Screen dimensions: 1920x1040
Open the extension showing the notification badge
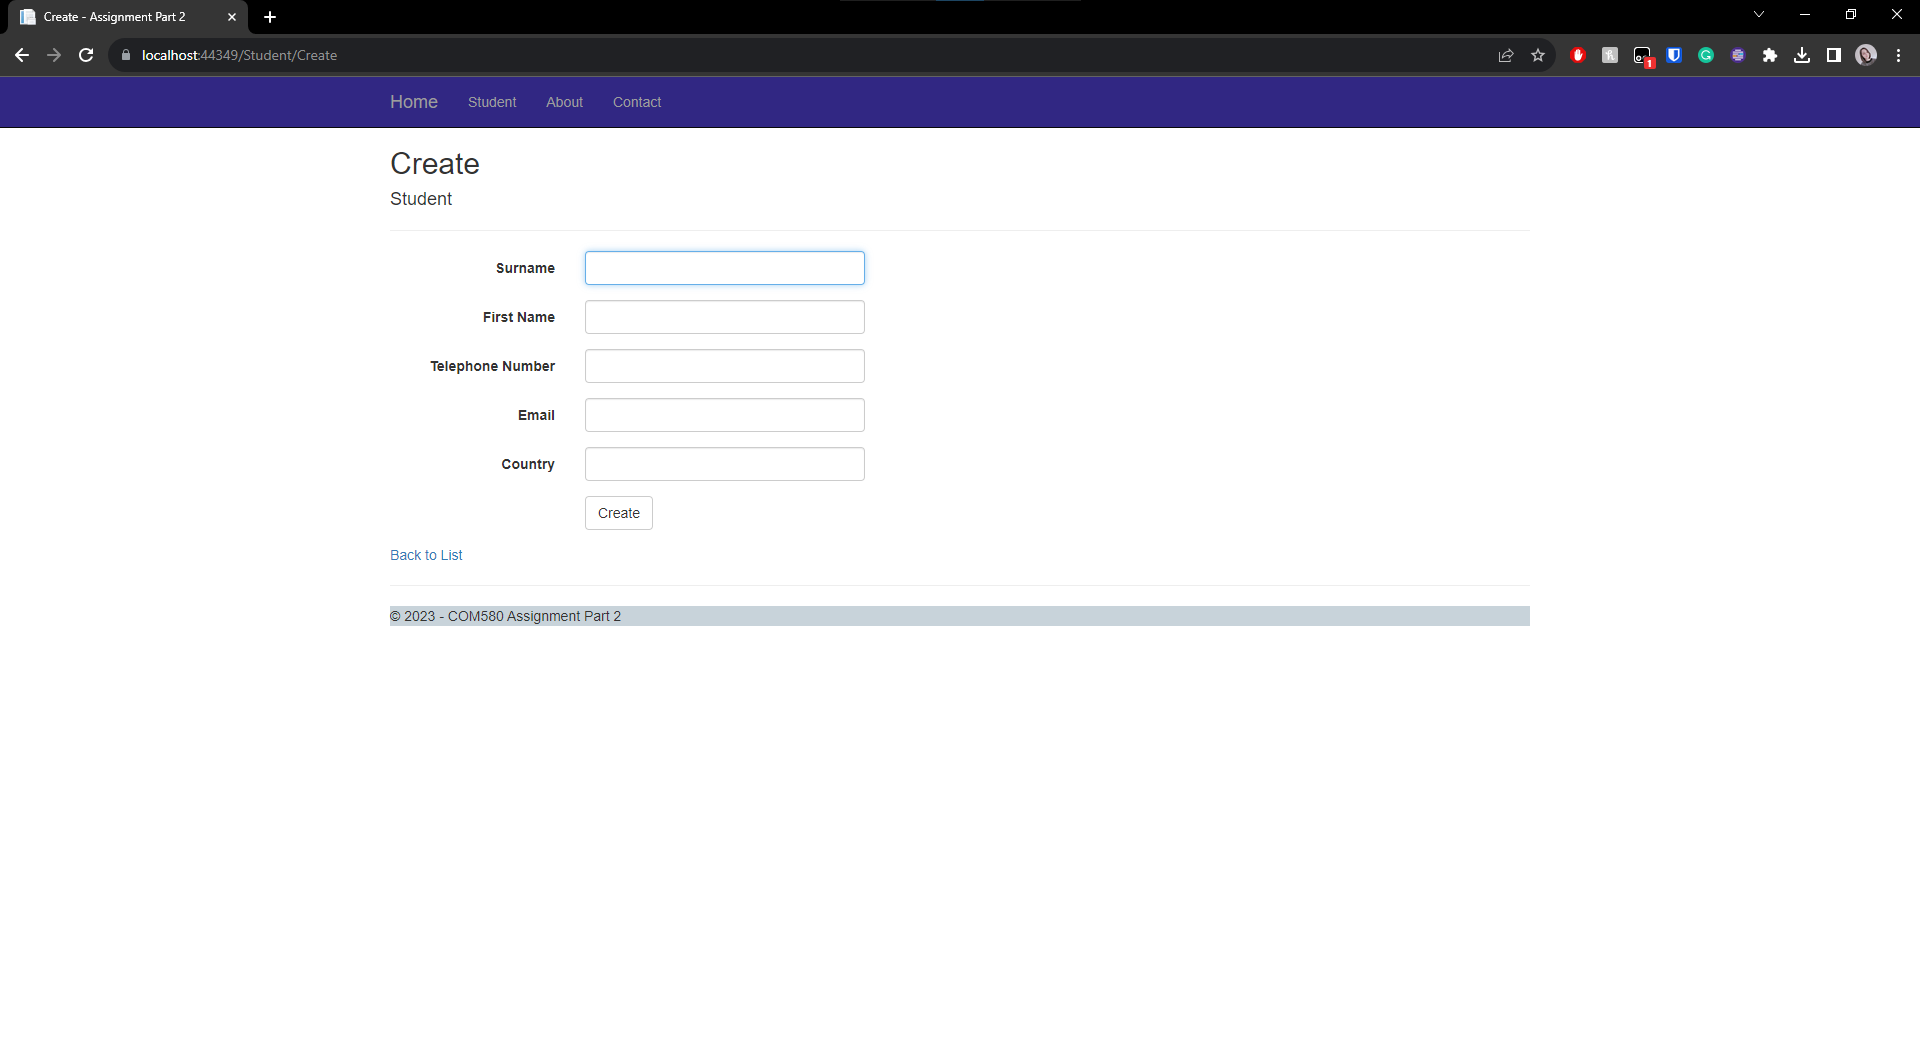coord(1642,55)
